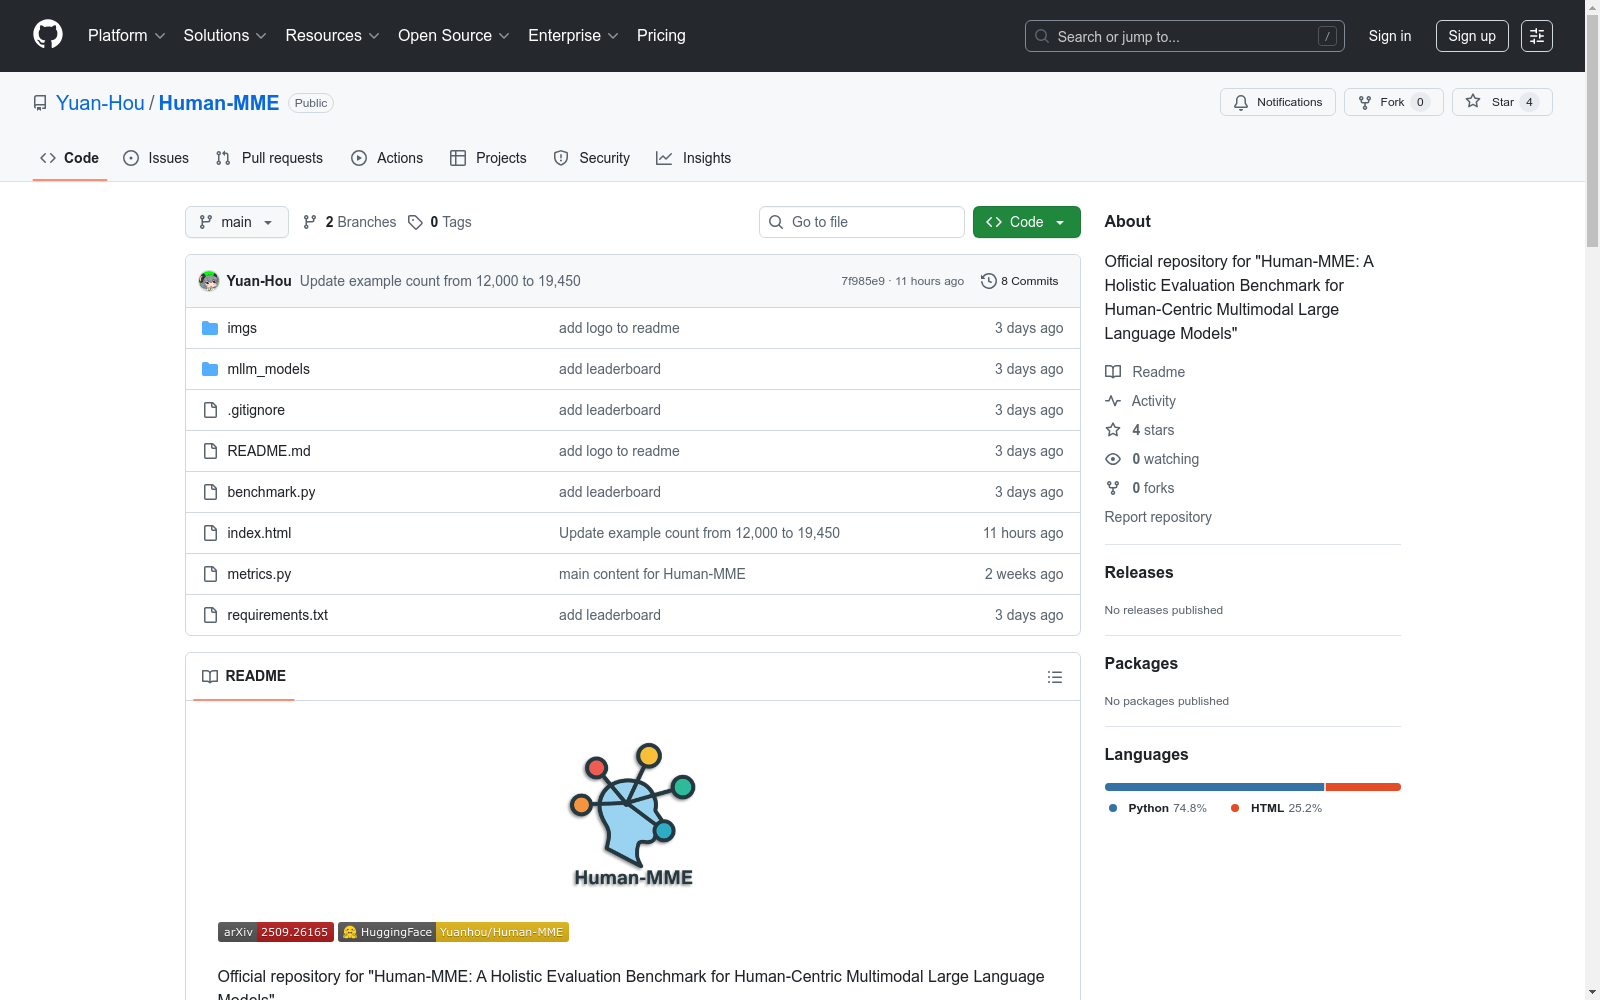Focus the Go to file search box

pyautogui.click(x=862, y=222)
